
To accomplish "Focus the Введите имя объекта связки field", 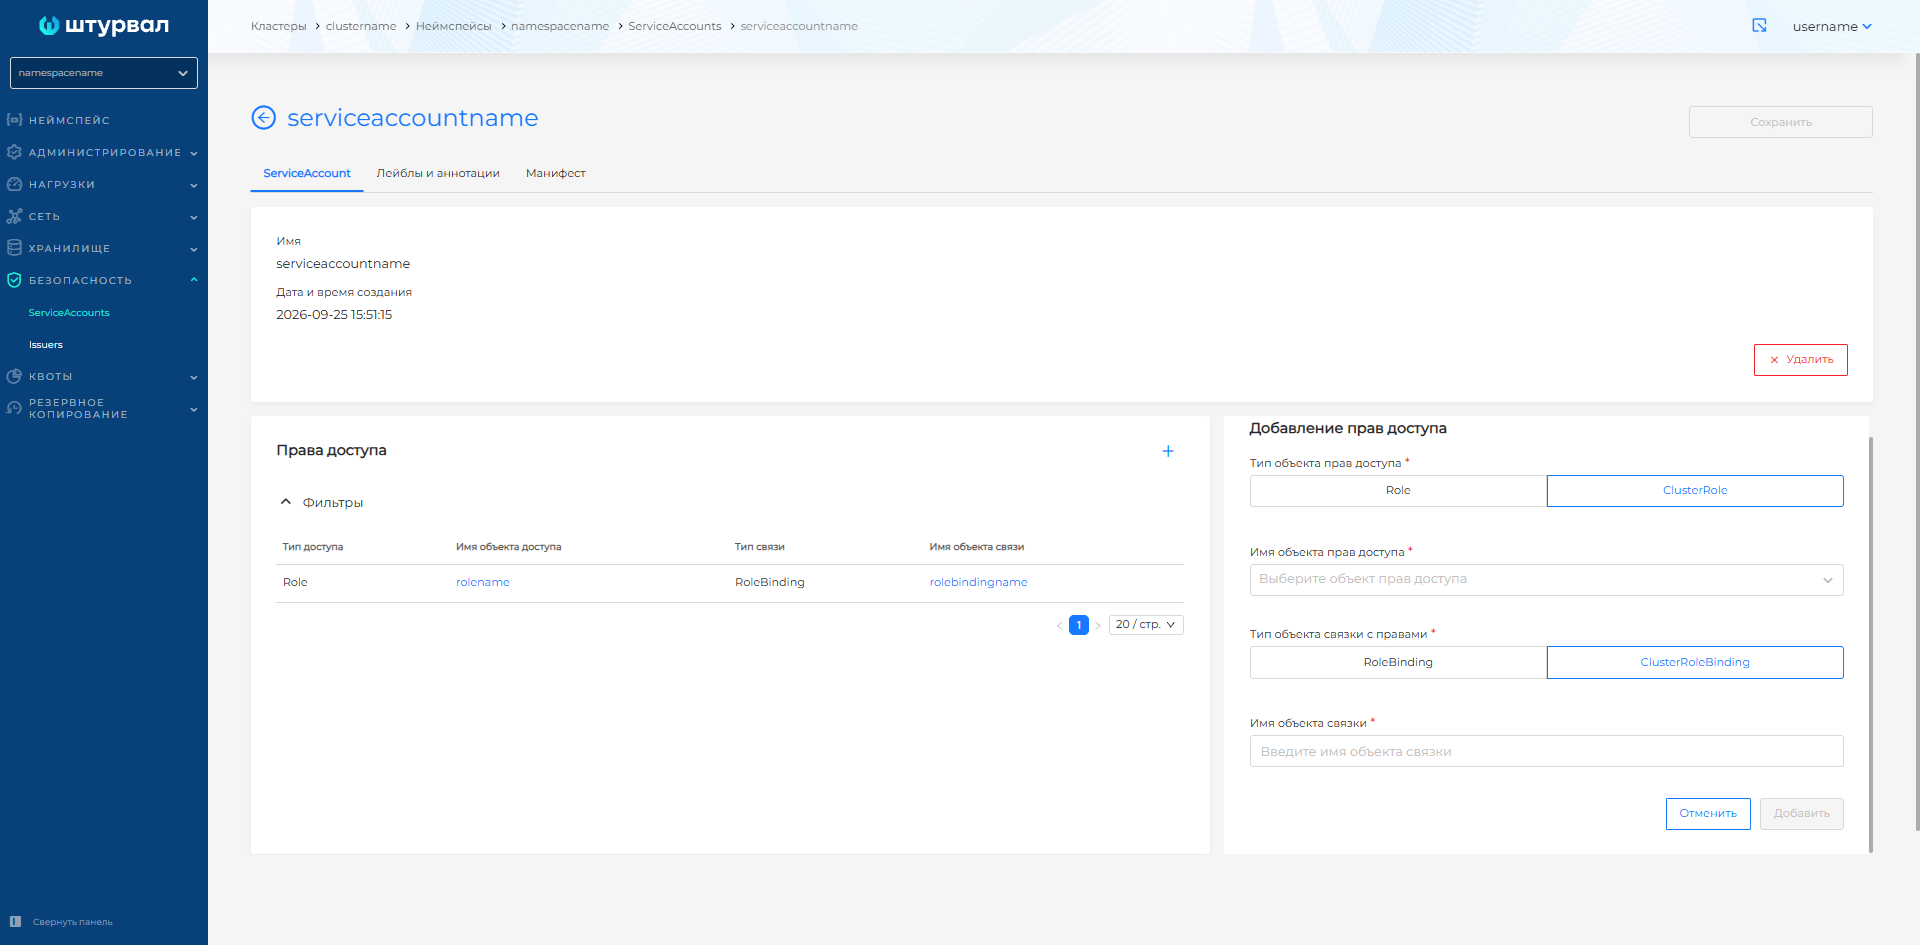I will (x=1546, y=752).
